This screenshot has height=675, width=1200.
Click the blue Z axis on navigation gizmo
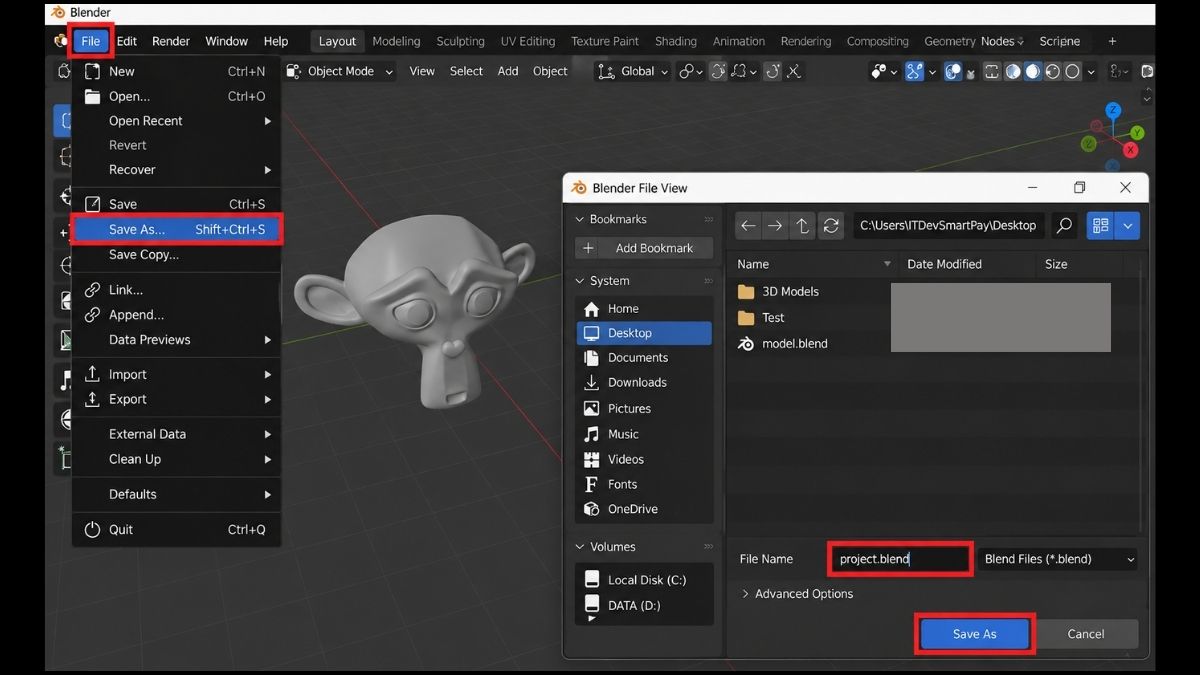click(x=1113, y=110)
